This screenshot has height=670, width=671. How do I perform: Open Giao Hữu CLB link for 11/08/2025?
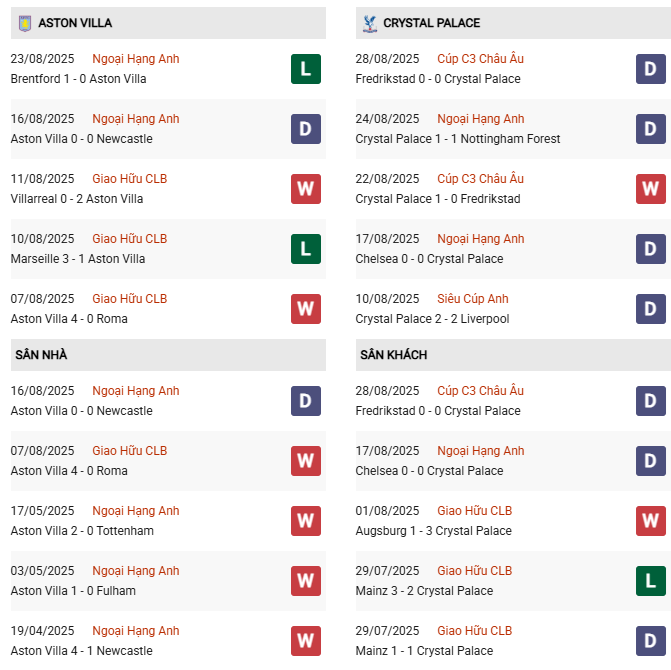pos(129,179)
